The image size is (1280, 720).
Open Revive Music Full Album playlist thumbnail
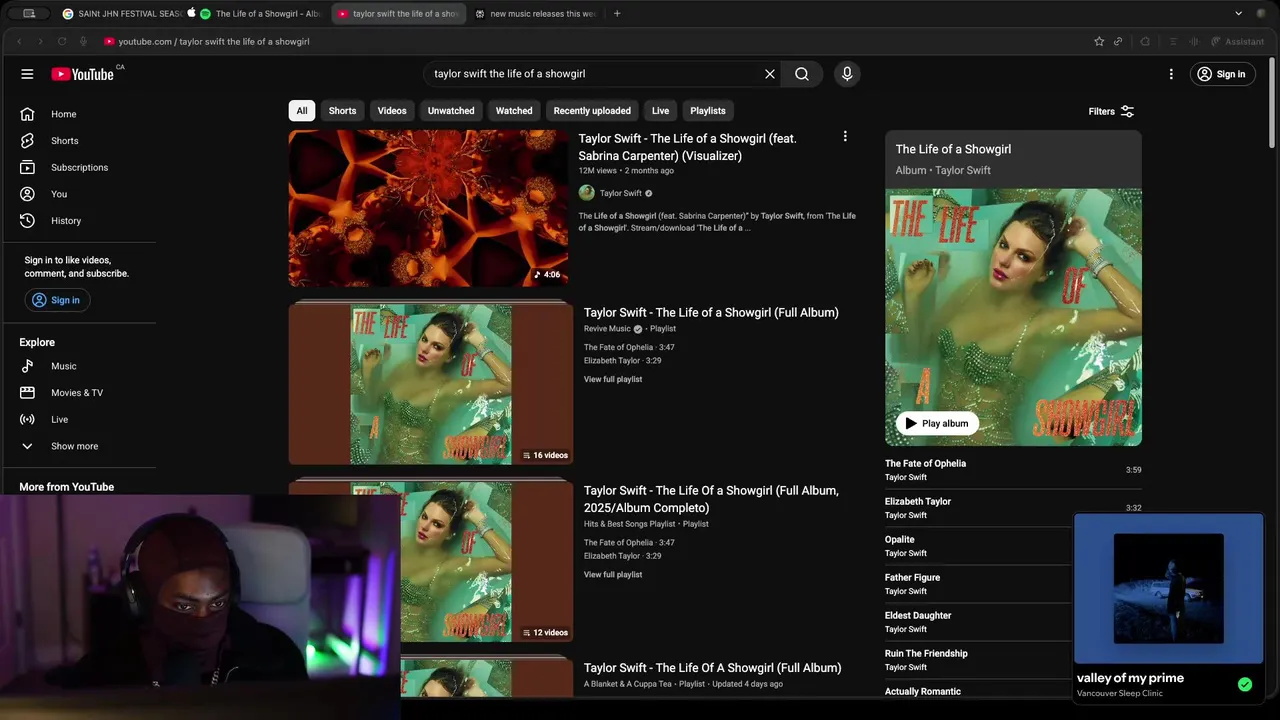click(x=431, y=384)
